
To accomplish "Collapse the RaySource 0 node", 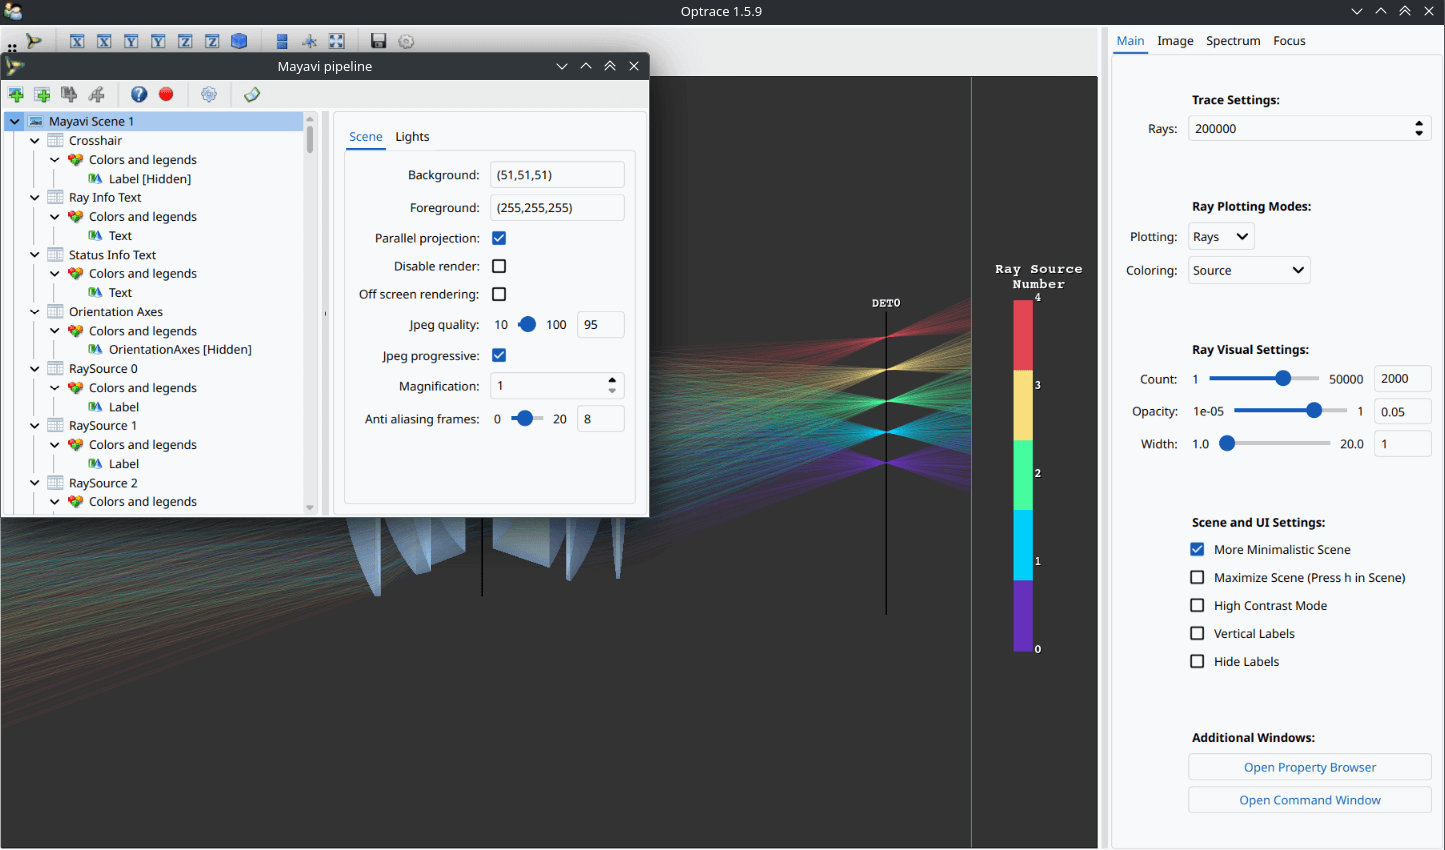I will 35,369.
